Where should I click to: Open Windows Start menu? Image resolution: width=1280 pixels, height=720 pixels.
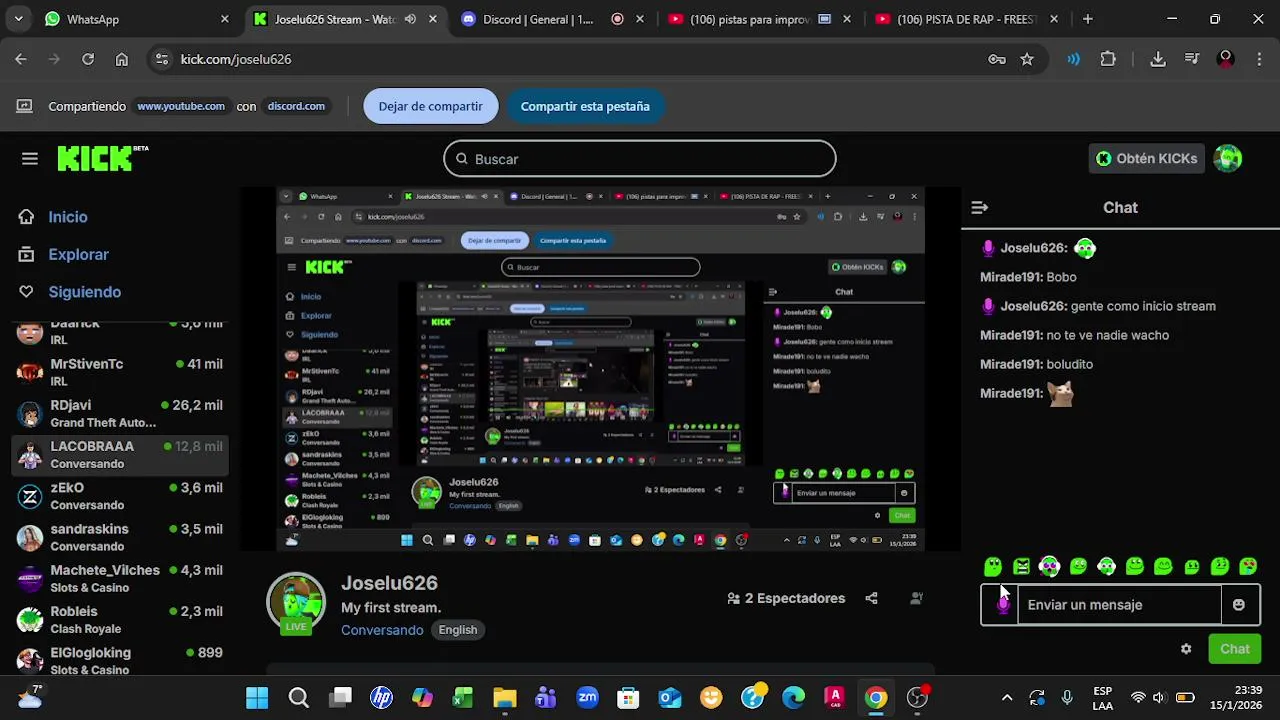coord(257,698)
